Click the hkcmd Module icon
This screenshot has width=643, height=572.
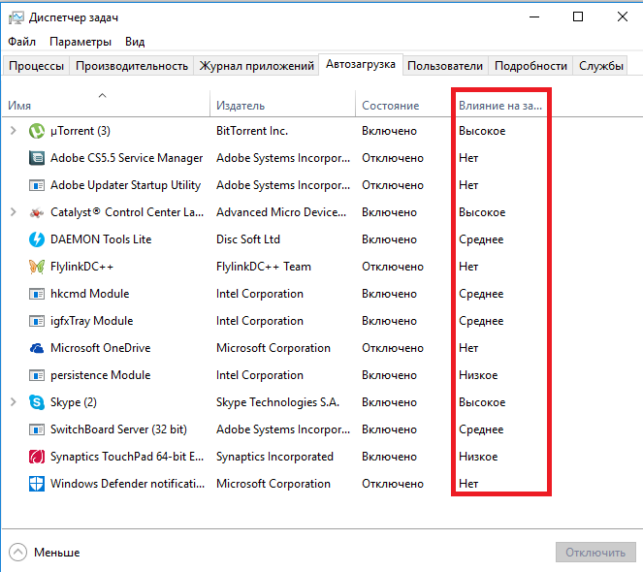click(36, 294)
